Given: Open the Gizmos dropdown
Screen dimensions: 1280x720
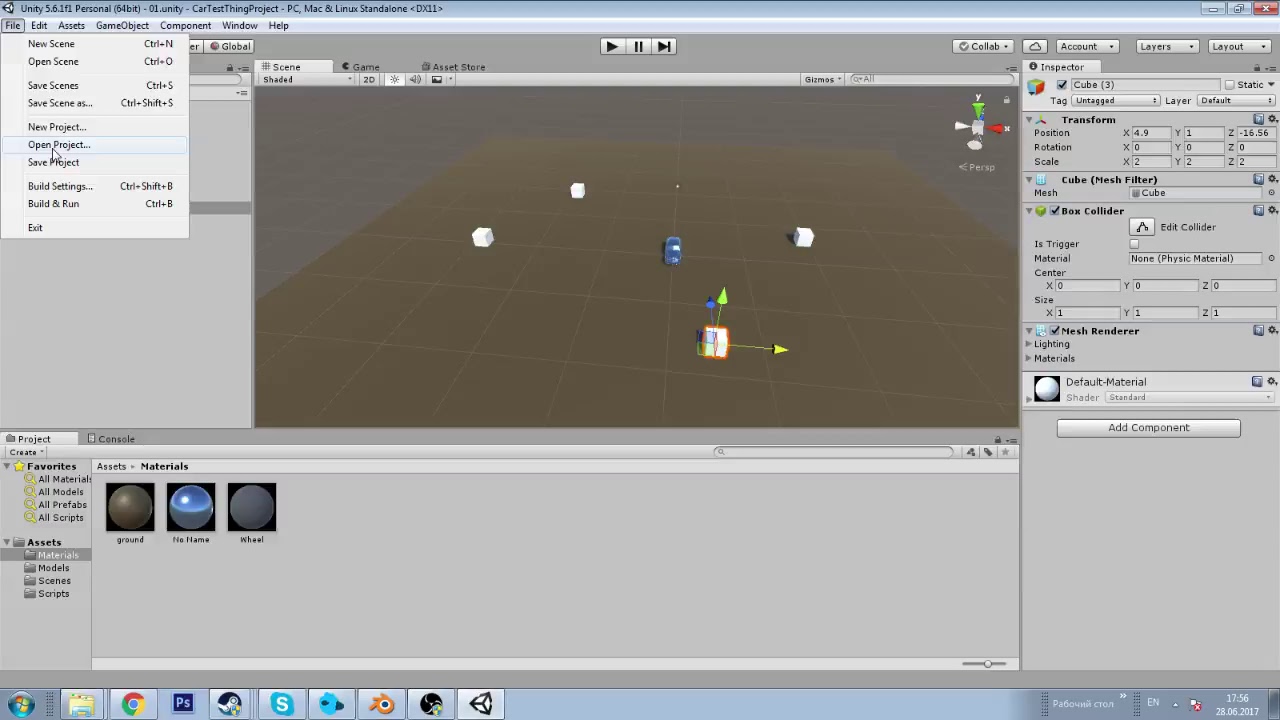Looking at the screenshot, I should click(823, 79).
